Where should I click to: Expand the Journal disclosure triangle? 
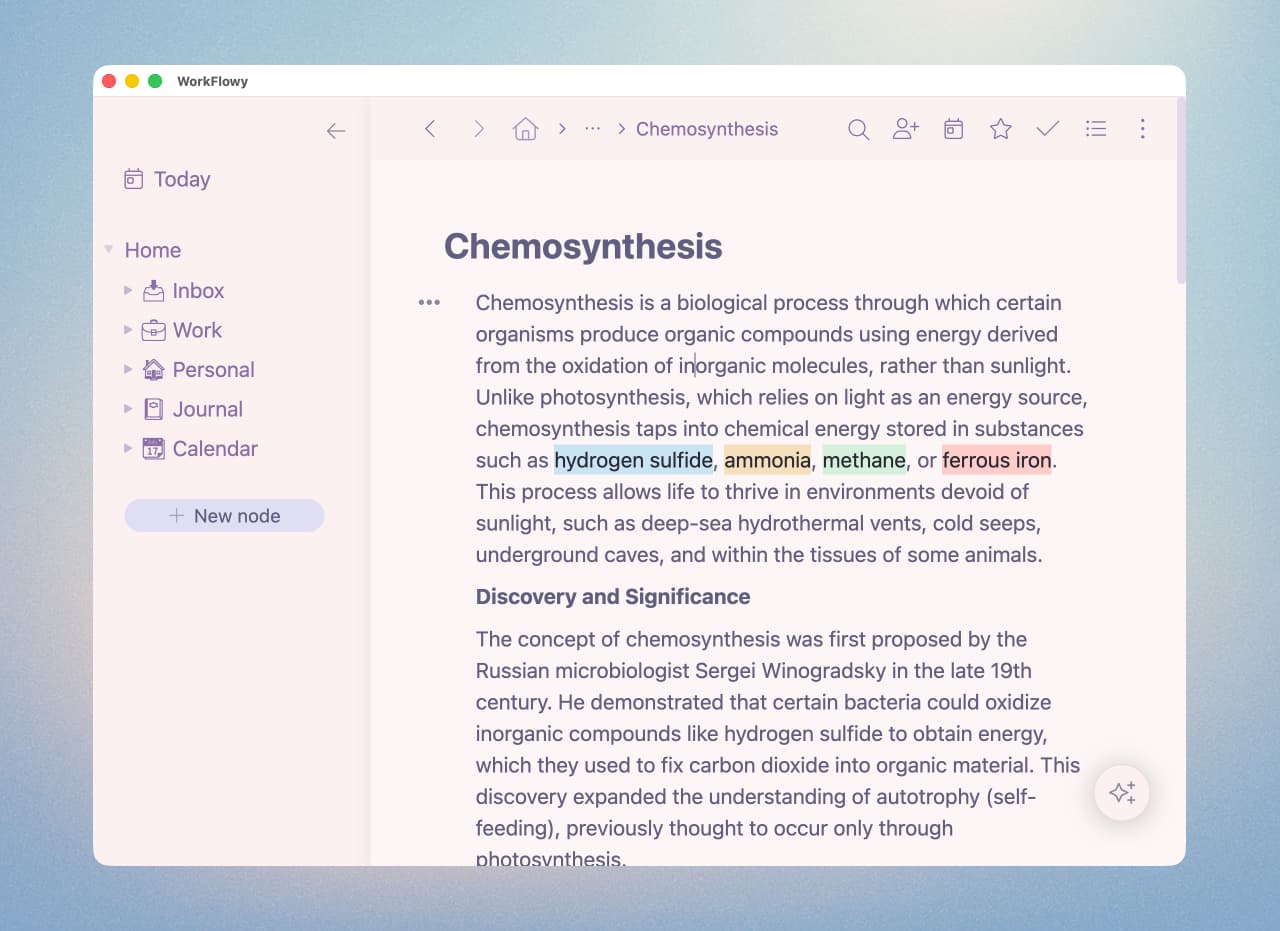128,409
